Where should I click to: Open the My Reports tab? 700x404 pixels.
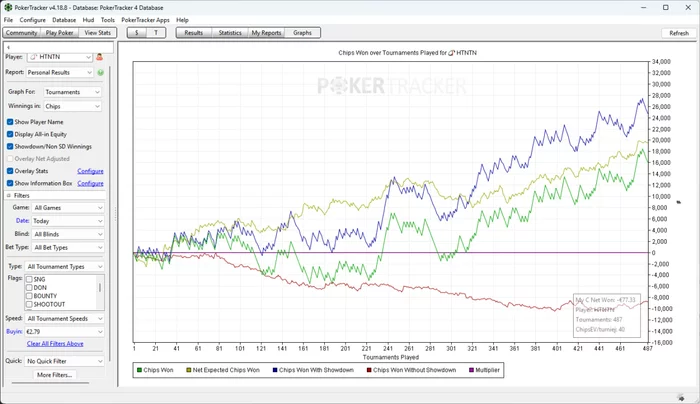[266, 33]
